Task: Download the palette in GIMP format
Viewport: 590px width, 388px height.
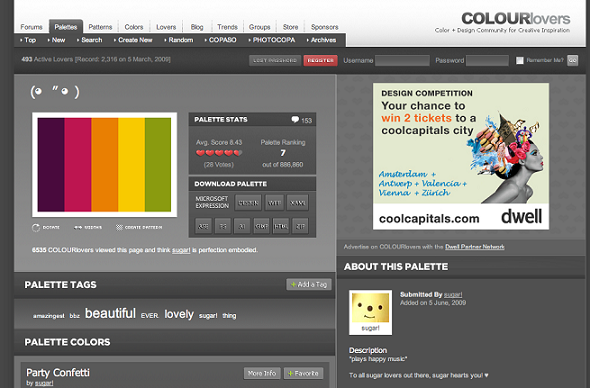Action: point(262,226)
